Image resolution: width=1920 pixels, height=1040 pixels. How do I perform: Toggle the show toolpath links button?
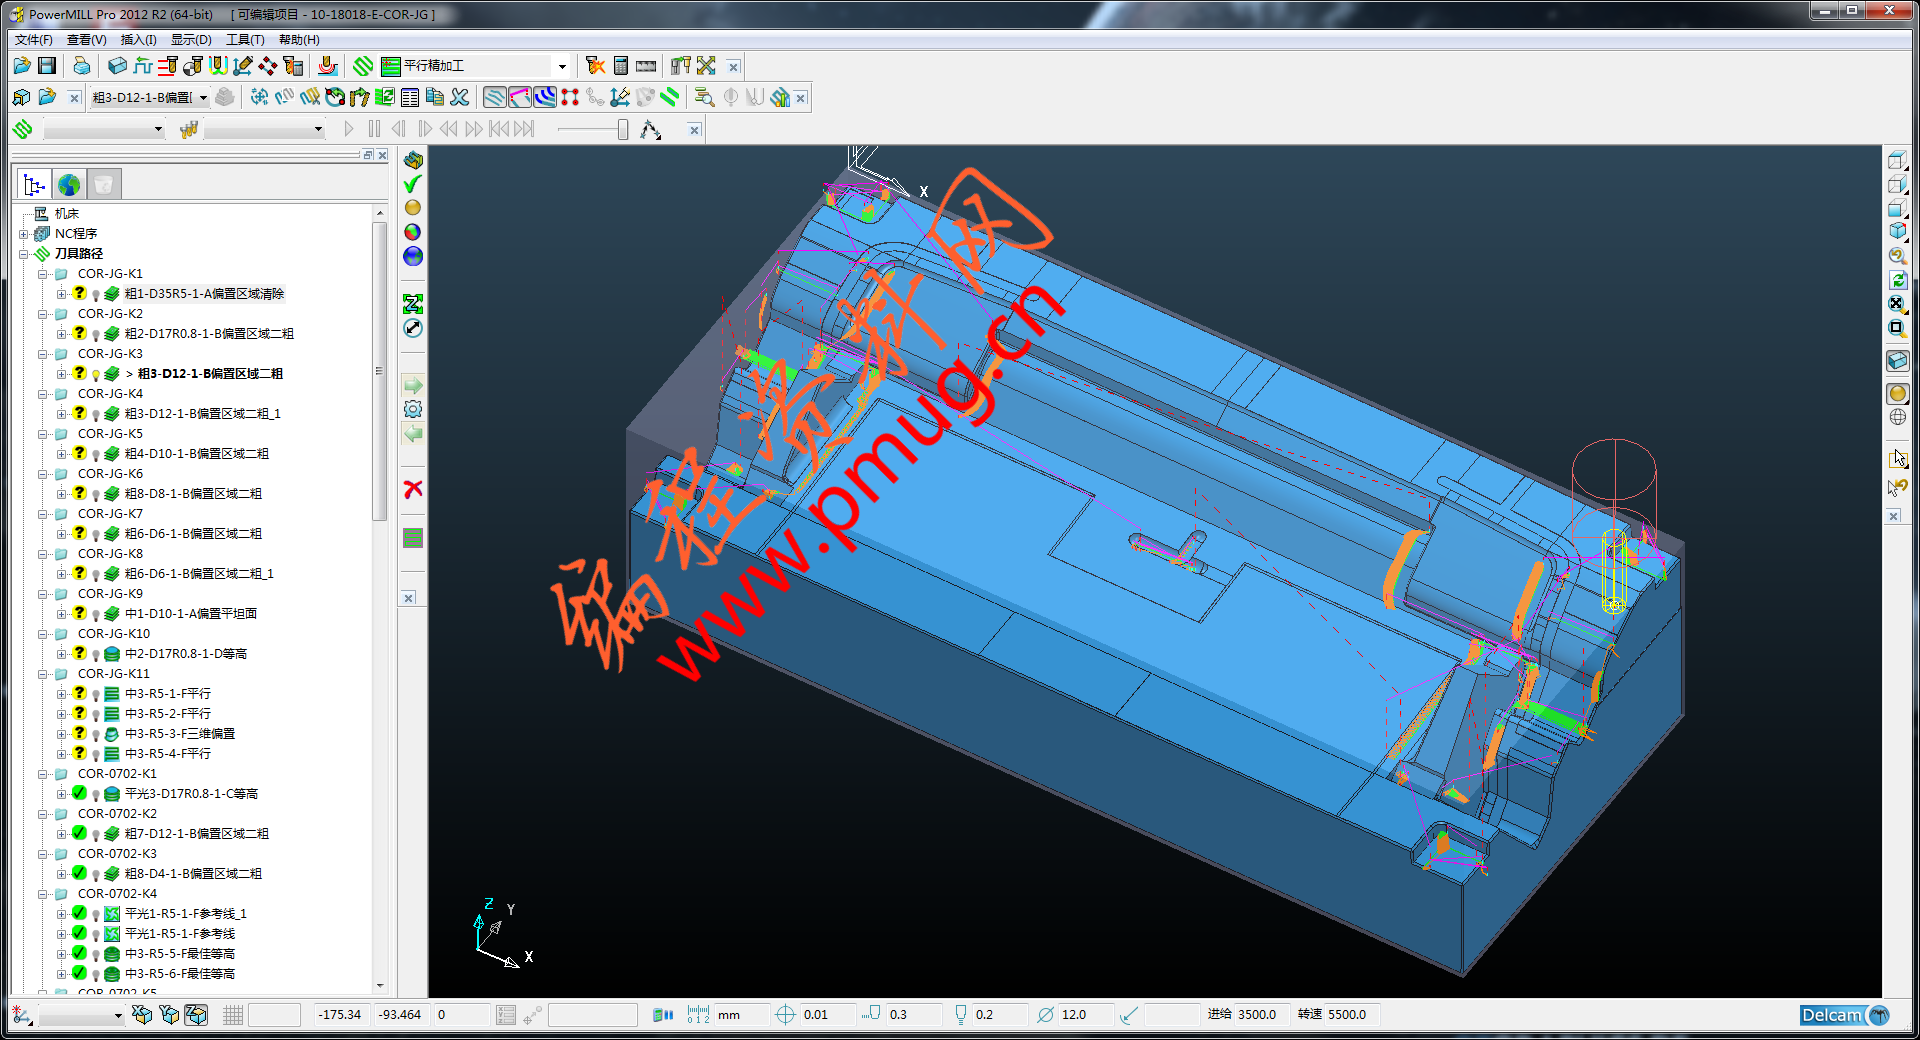(x=520, y=97)
